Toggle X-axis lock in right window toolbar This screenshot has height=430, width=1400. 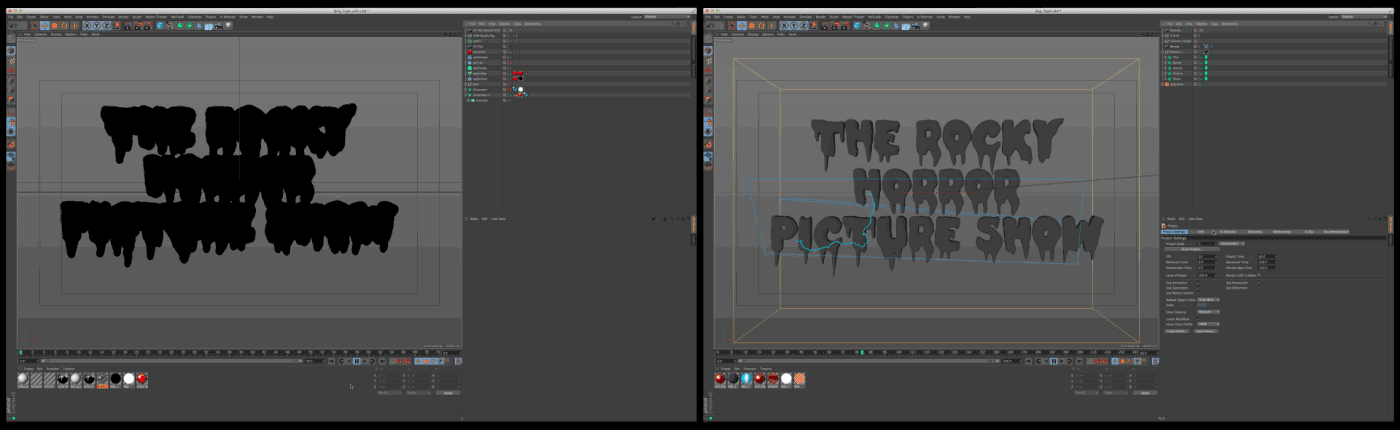pos(784,26)
